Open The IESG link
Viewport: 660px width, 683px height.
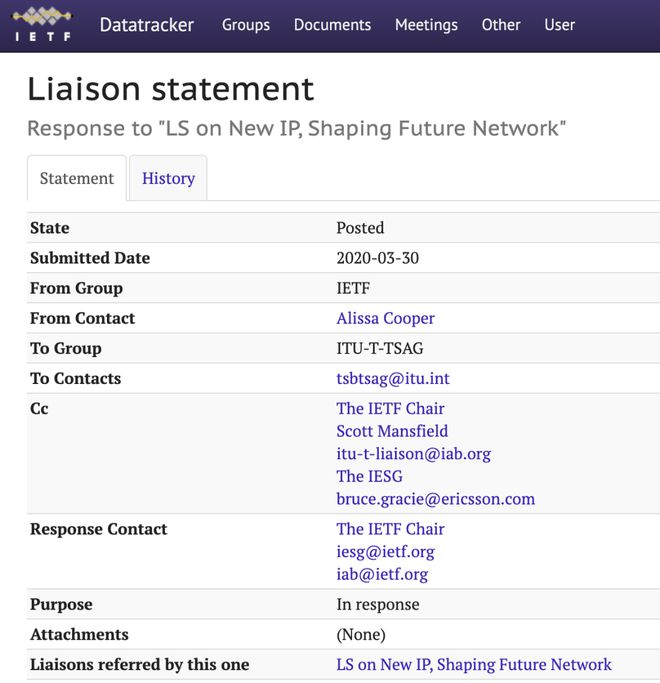pyautogui.click(x=369, y=477)
